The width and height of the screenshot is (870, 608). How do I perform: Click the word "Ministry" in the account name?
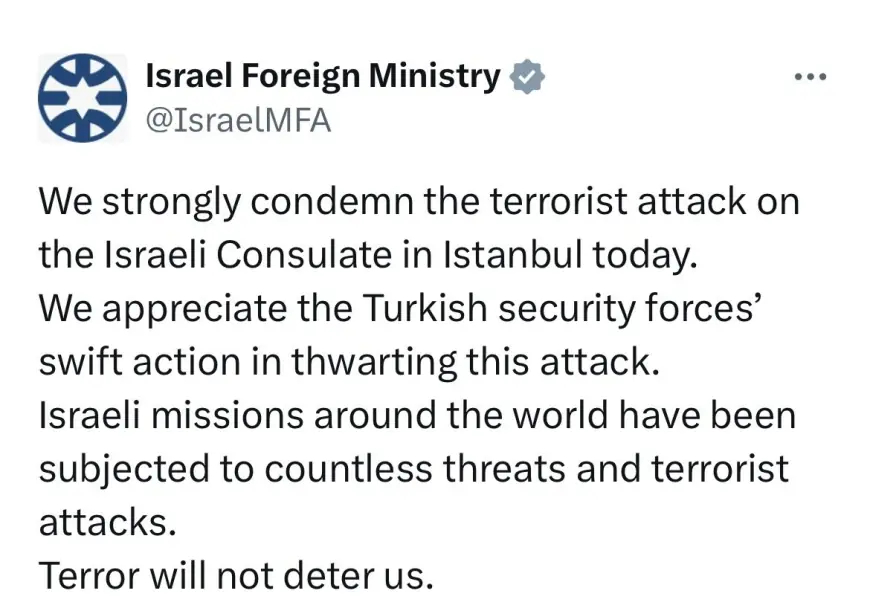[x=441, y=76]
